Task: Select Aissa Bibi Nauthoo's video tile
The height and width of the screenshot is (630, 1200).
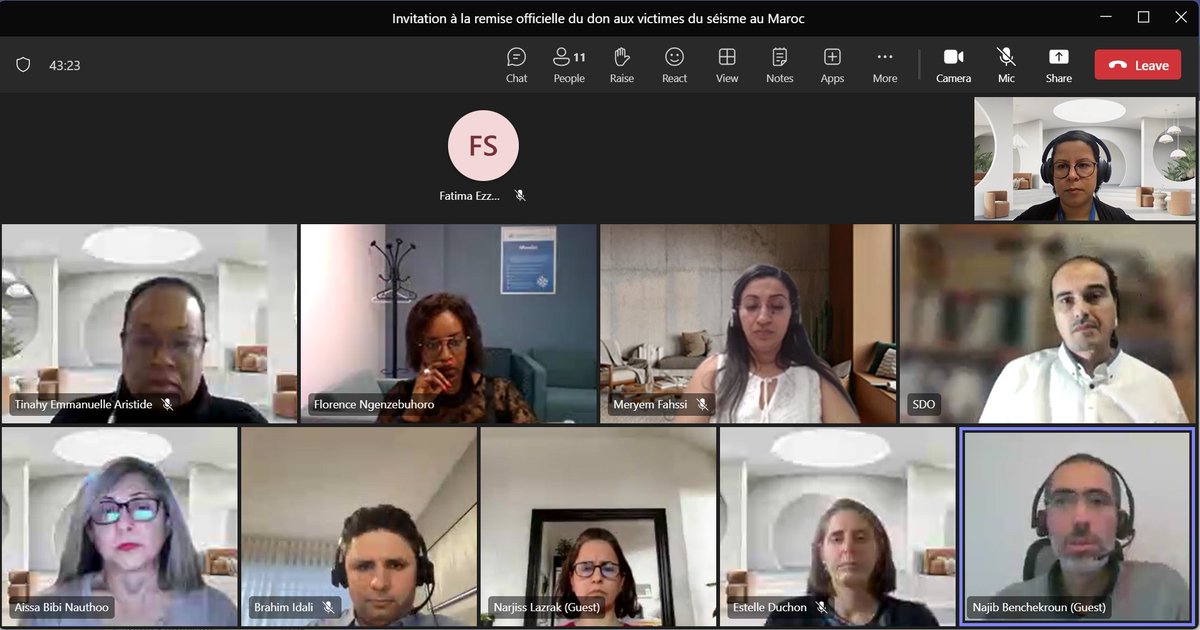Action: tap(120, 527)
